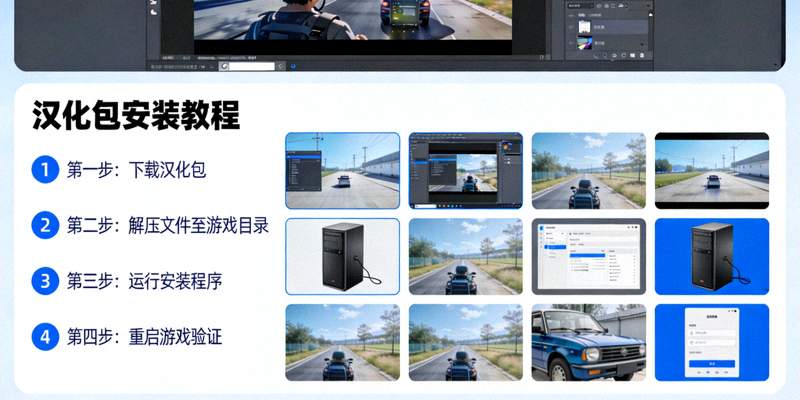Image resolution: width=800 pixels, height=400 pixels.
Task: Open the image editor screenshot thumbnail
Action: coord(465,170)
